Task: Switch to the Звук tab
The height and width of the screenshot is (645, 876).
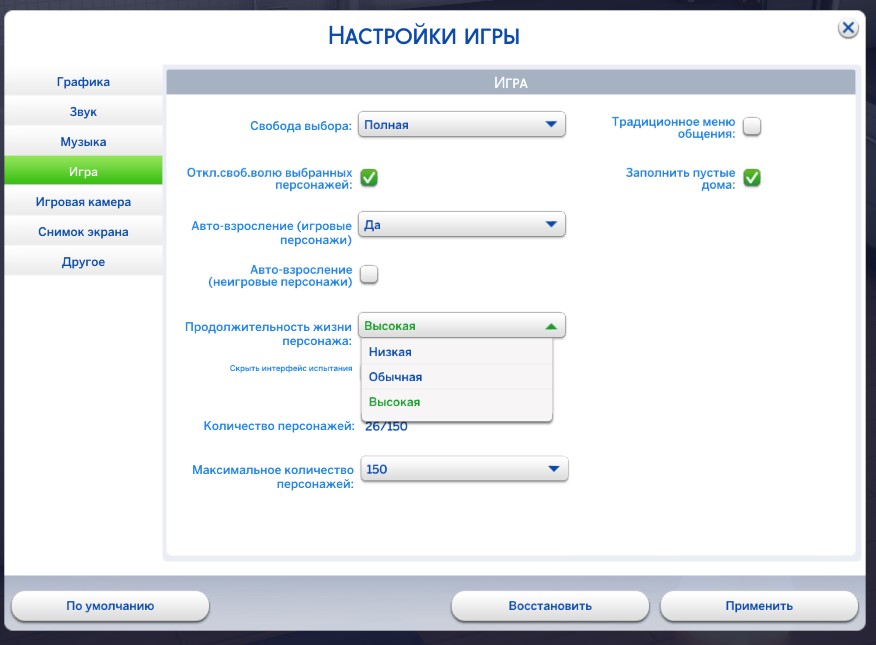Action: click(83, 112)
